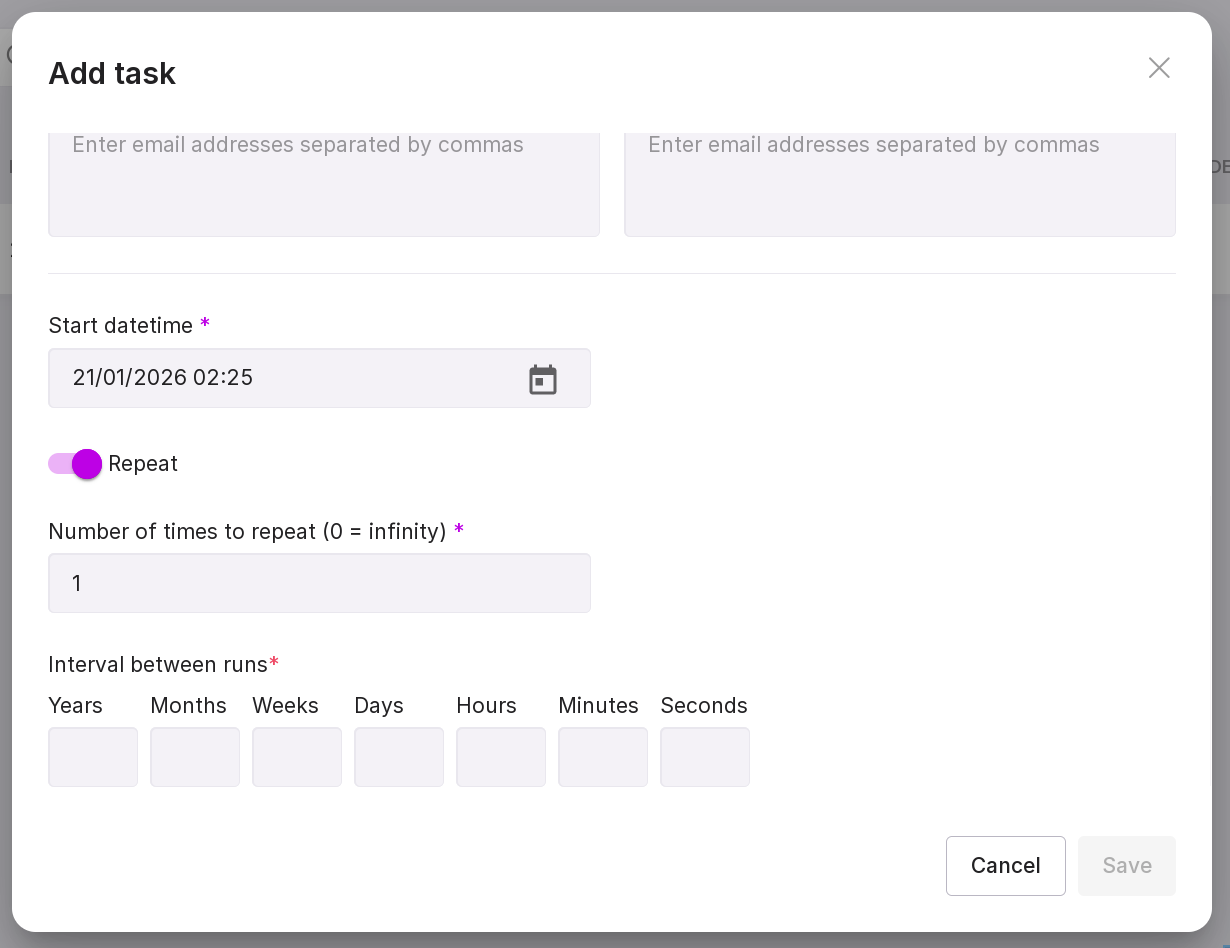Click the Interval between runs label
Screen dimensions: 1230x948
tap(158, 665)
